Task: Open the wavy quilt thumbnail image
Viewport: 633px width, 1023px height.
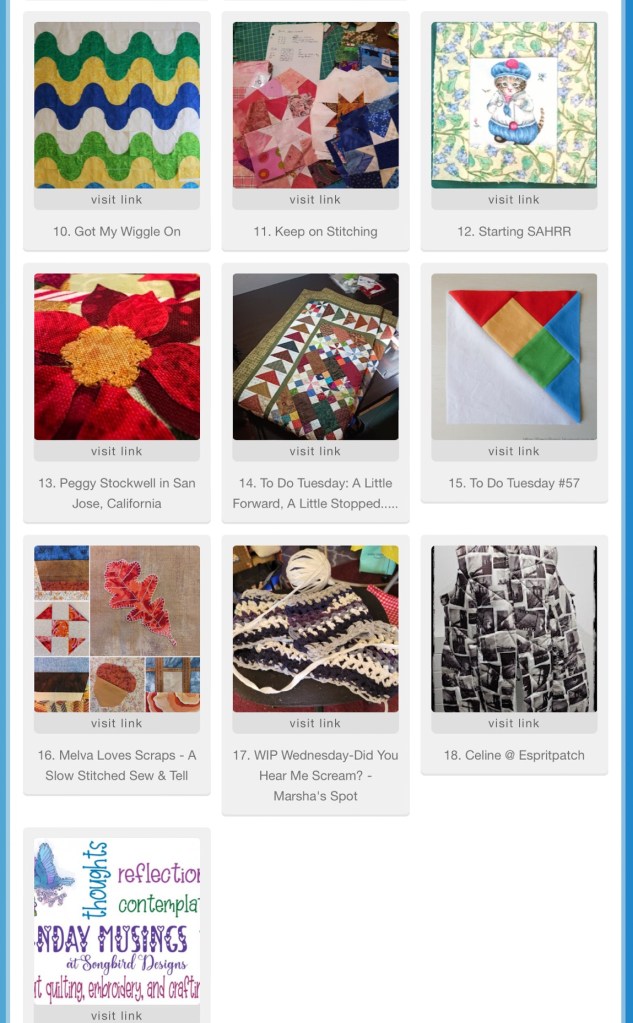Action: tap(117, 105)
